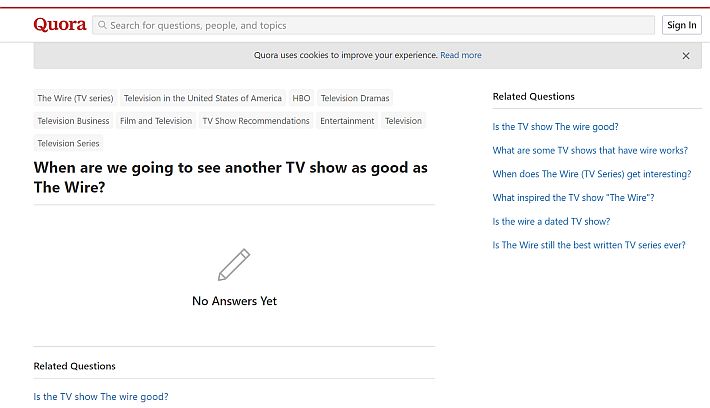Image resolution: width=710 pixels, height=408 pixels.
Task: Focus the search questions input field
Action: click(x=374, y=25)
